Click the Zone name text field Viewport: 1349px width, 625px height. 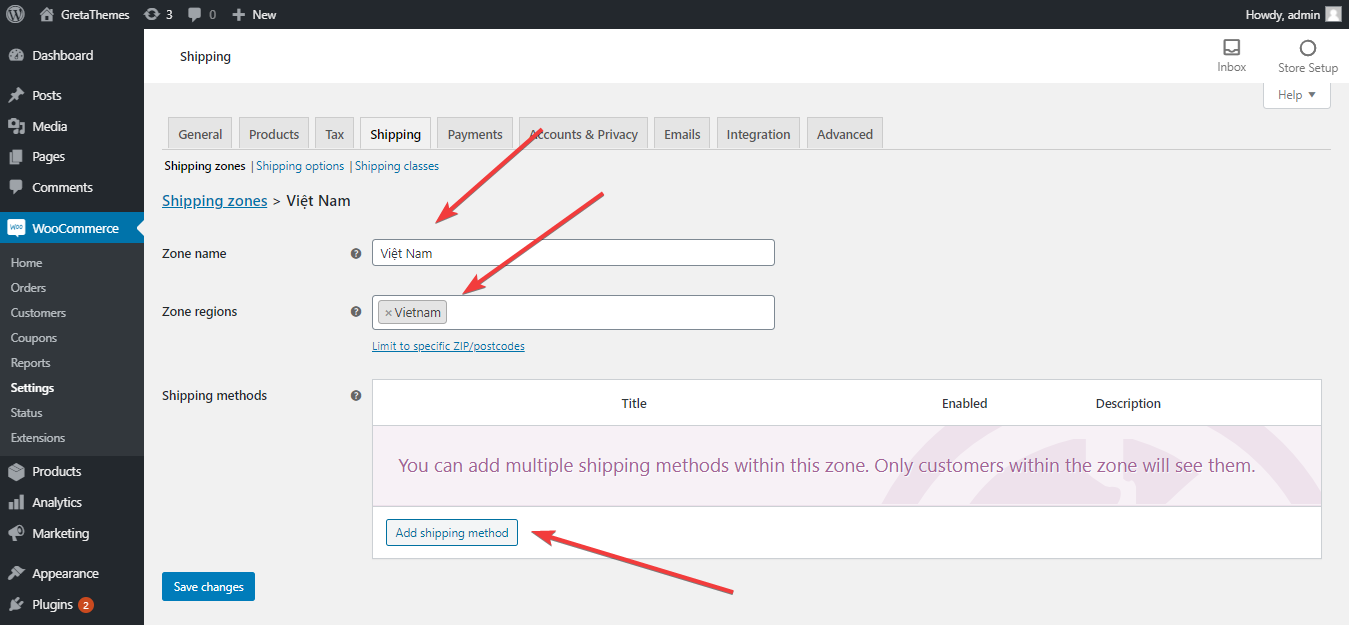(573, 253)
